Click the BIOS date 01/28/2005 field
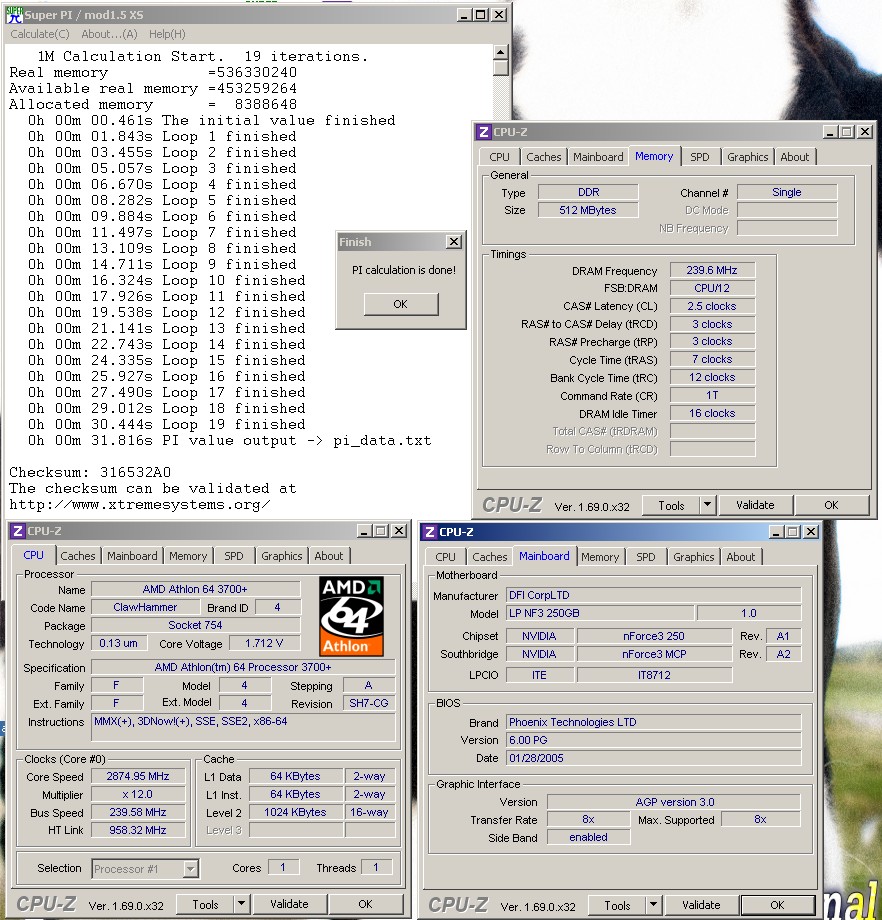The image size is (882, 920). 654,758
